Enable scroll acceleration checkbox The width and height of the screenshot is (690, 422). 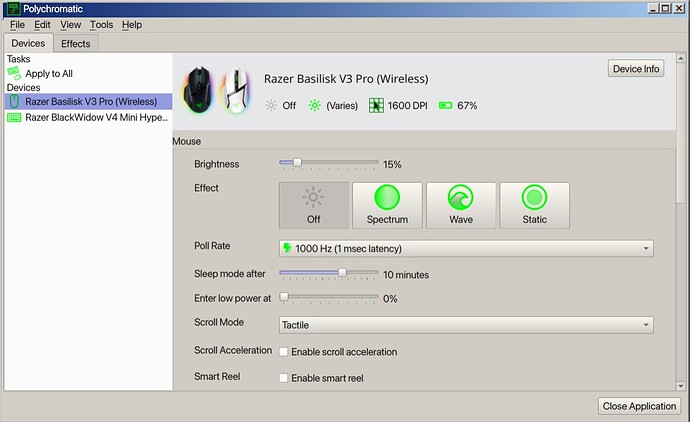(x=284, y=352)
